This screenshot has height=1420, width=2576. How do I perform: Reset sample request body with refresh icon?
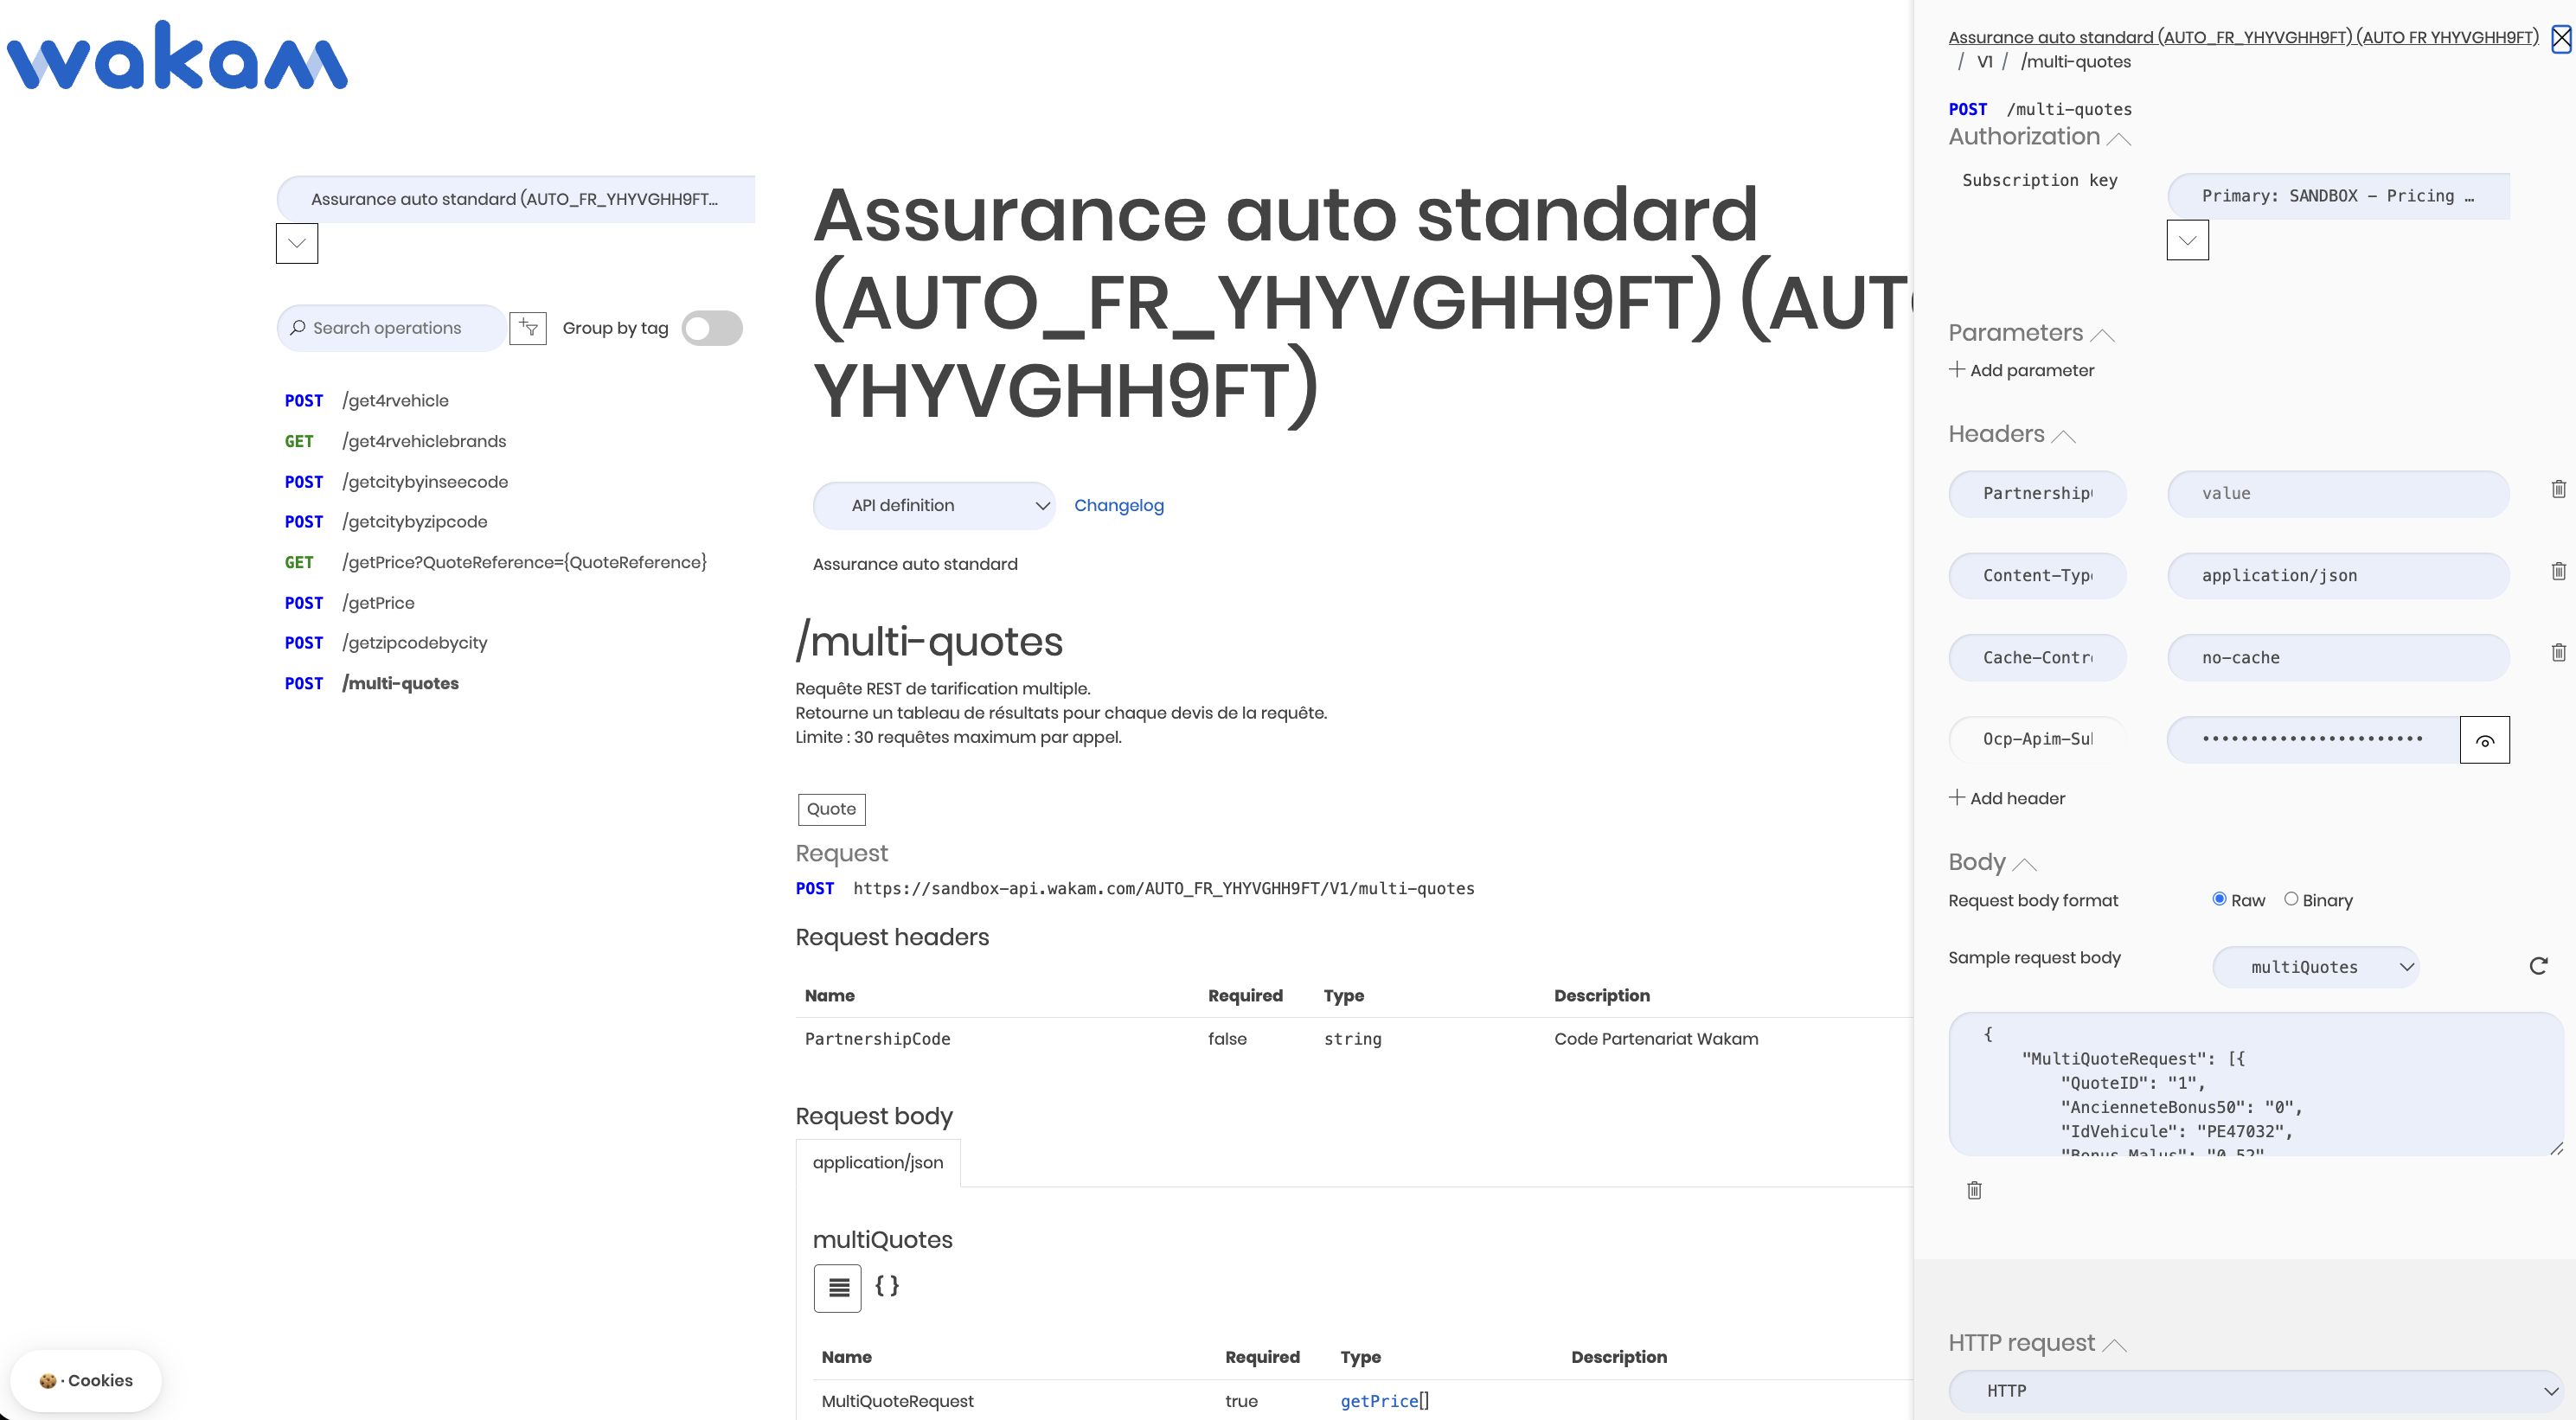[2538, 966]
